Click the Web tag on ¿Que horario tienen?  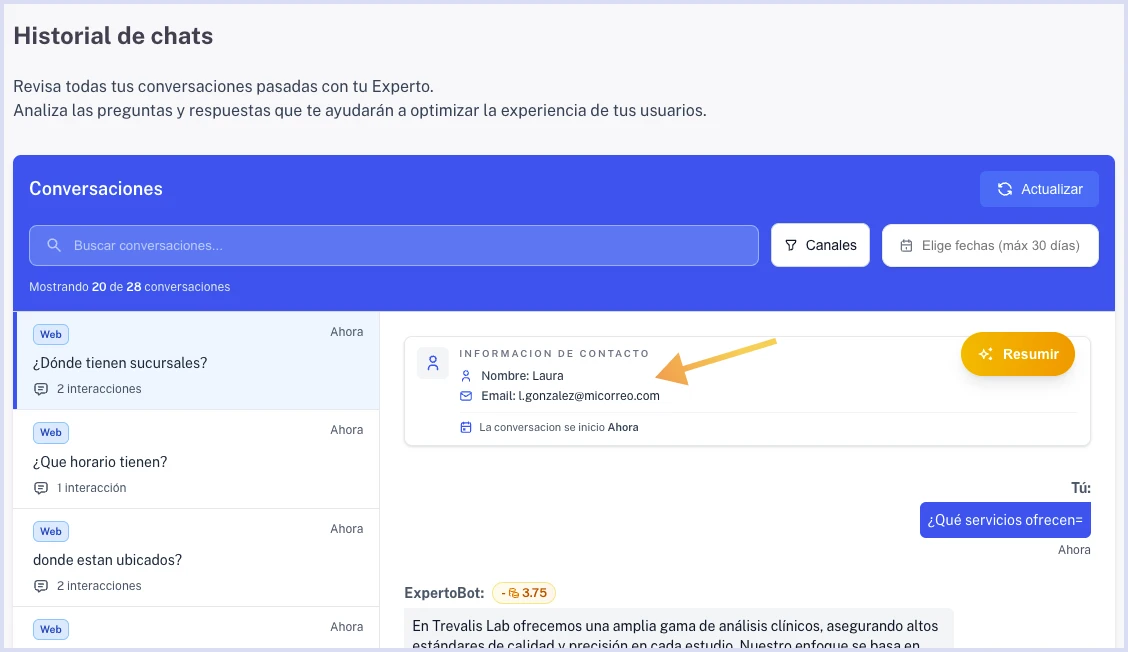point(50,433)
